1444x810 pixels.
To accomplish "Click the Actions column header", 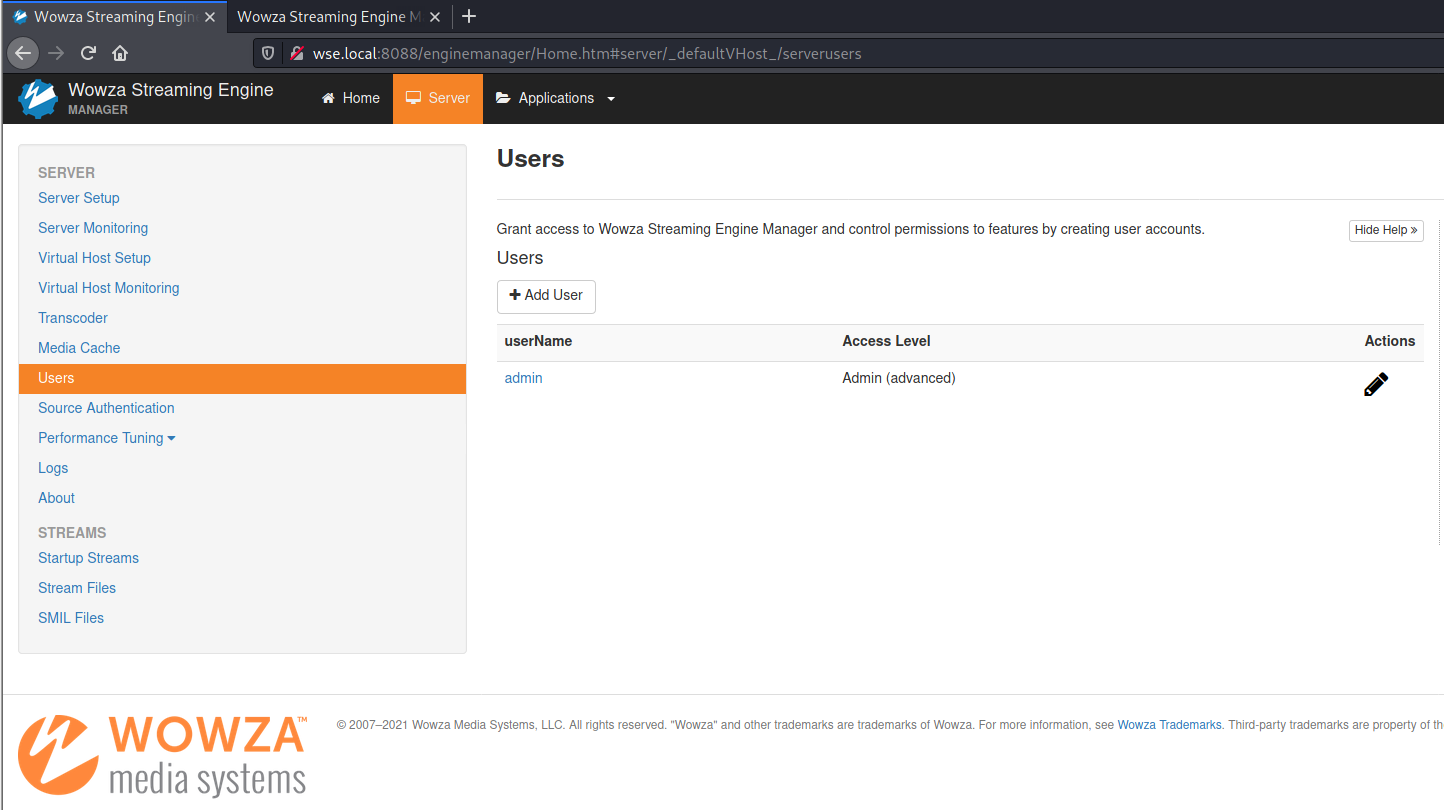I will [x=1390, y=341].
